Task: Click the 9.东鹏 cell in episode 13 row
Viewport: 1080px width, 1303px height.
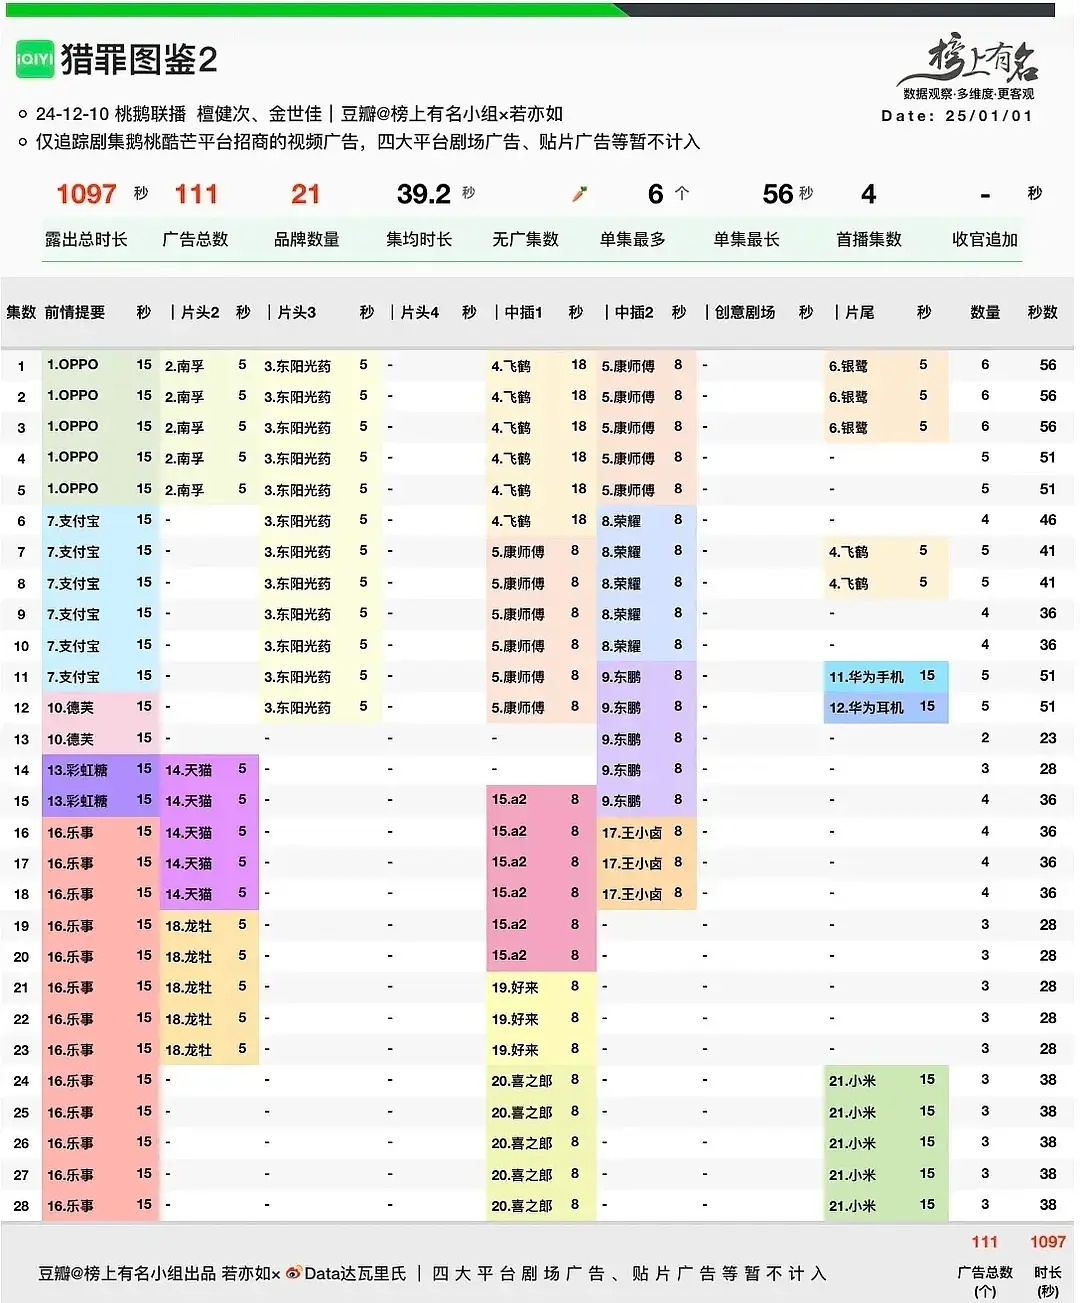Action: pos(621,739)
